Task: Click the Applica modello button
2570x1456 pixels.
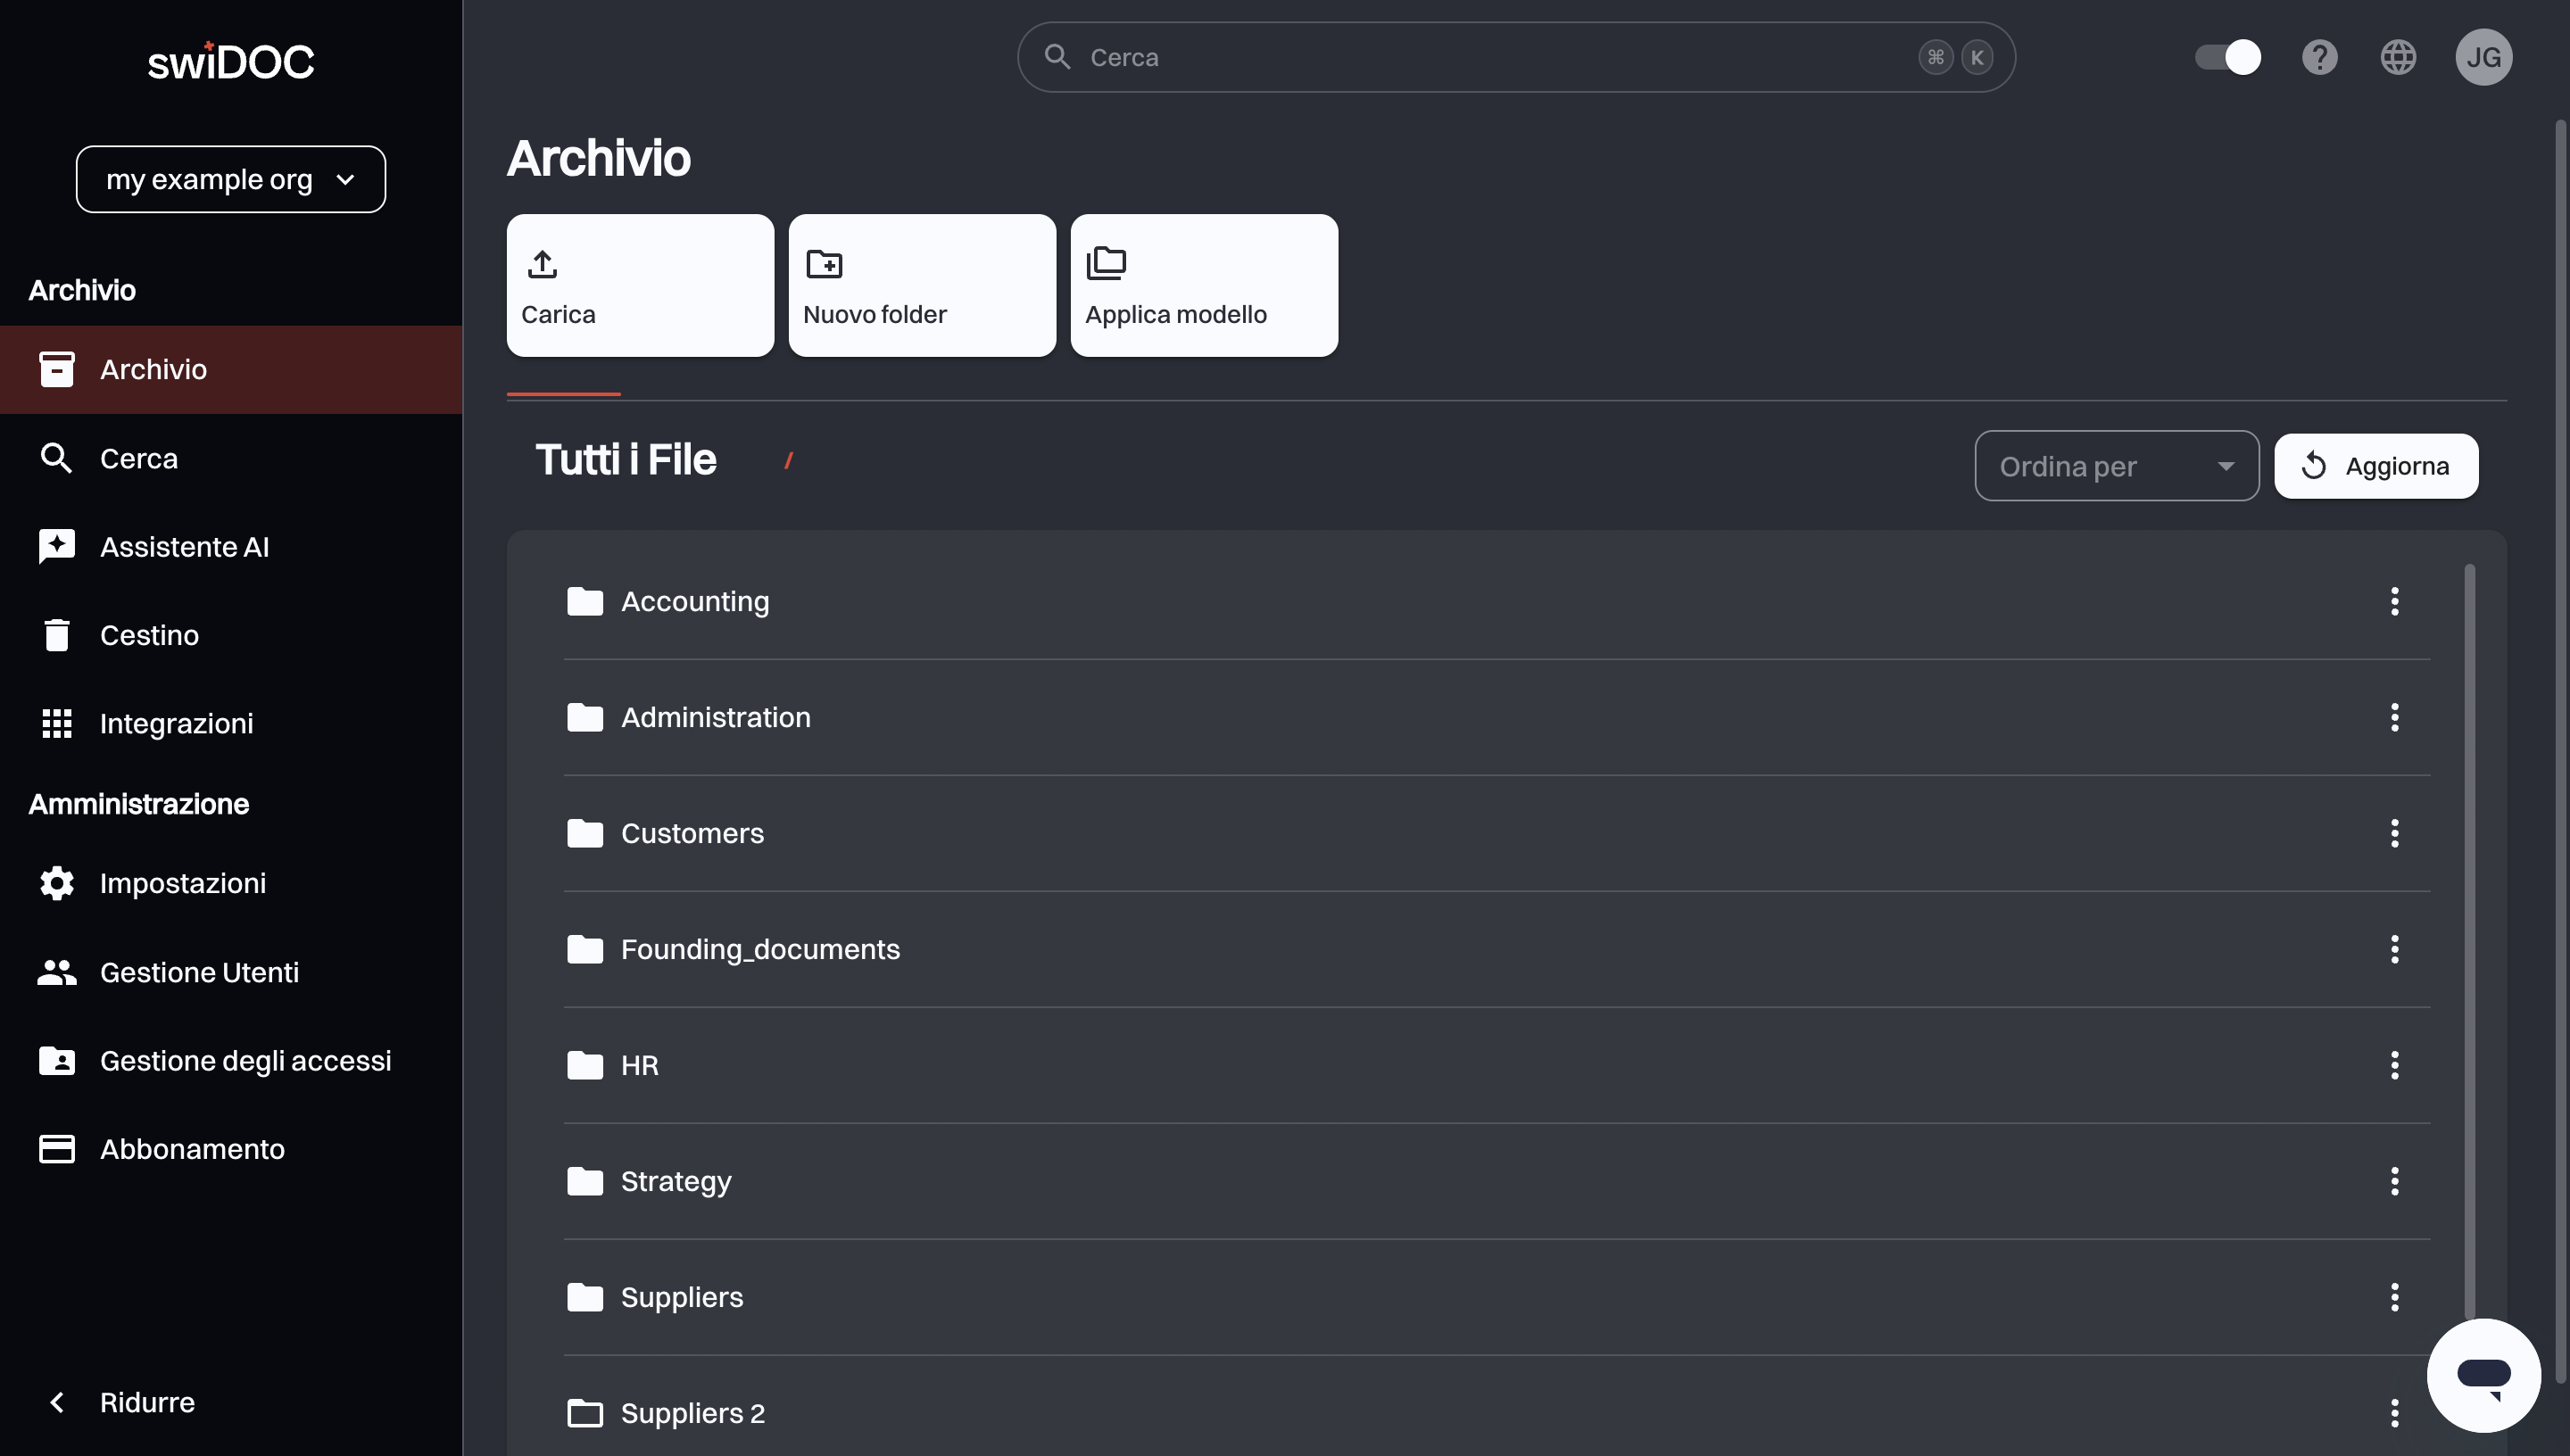Action: (1204, 285)
